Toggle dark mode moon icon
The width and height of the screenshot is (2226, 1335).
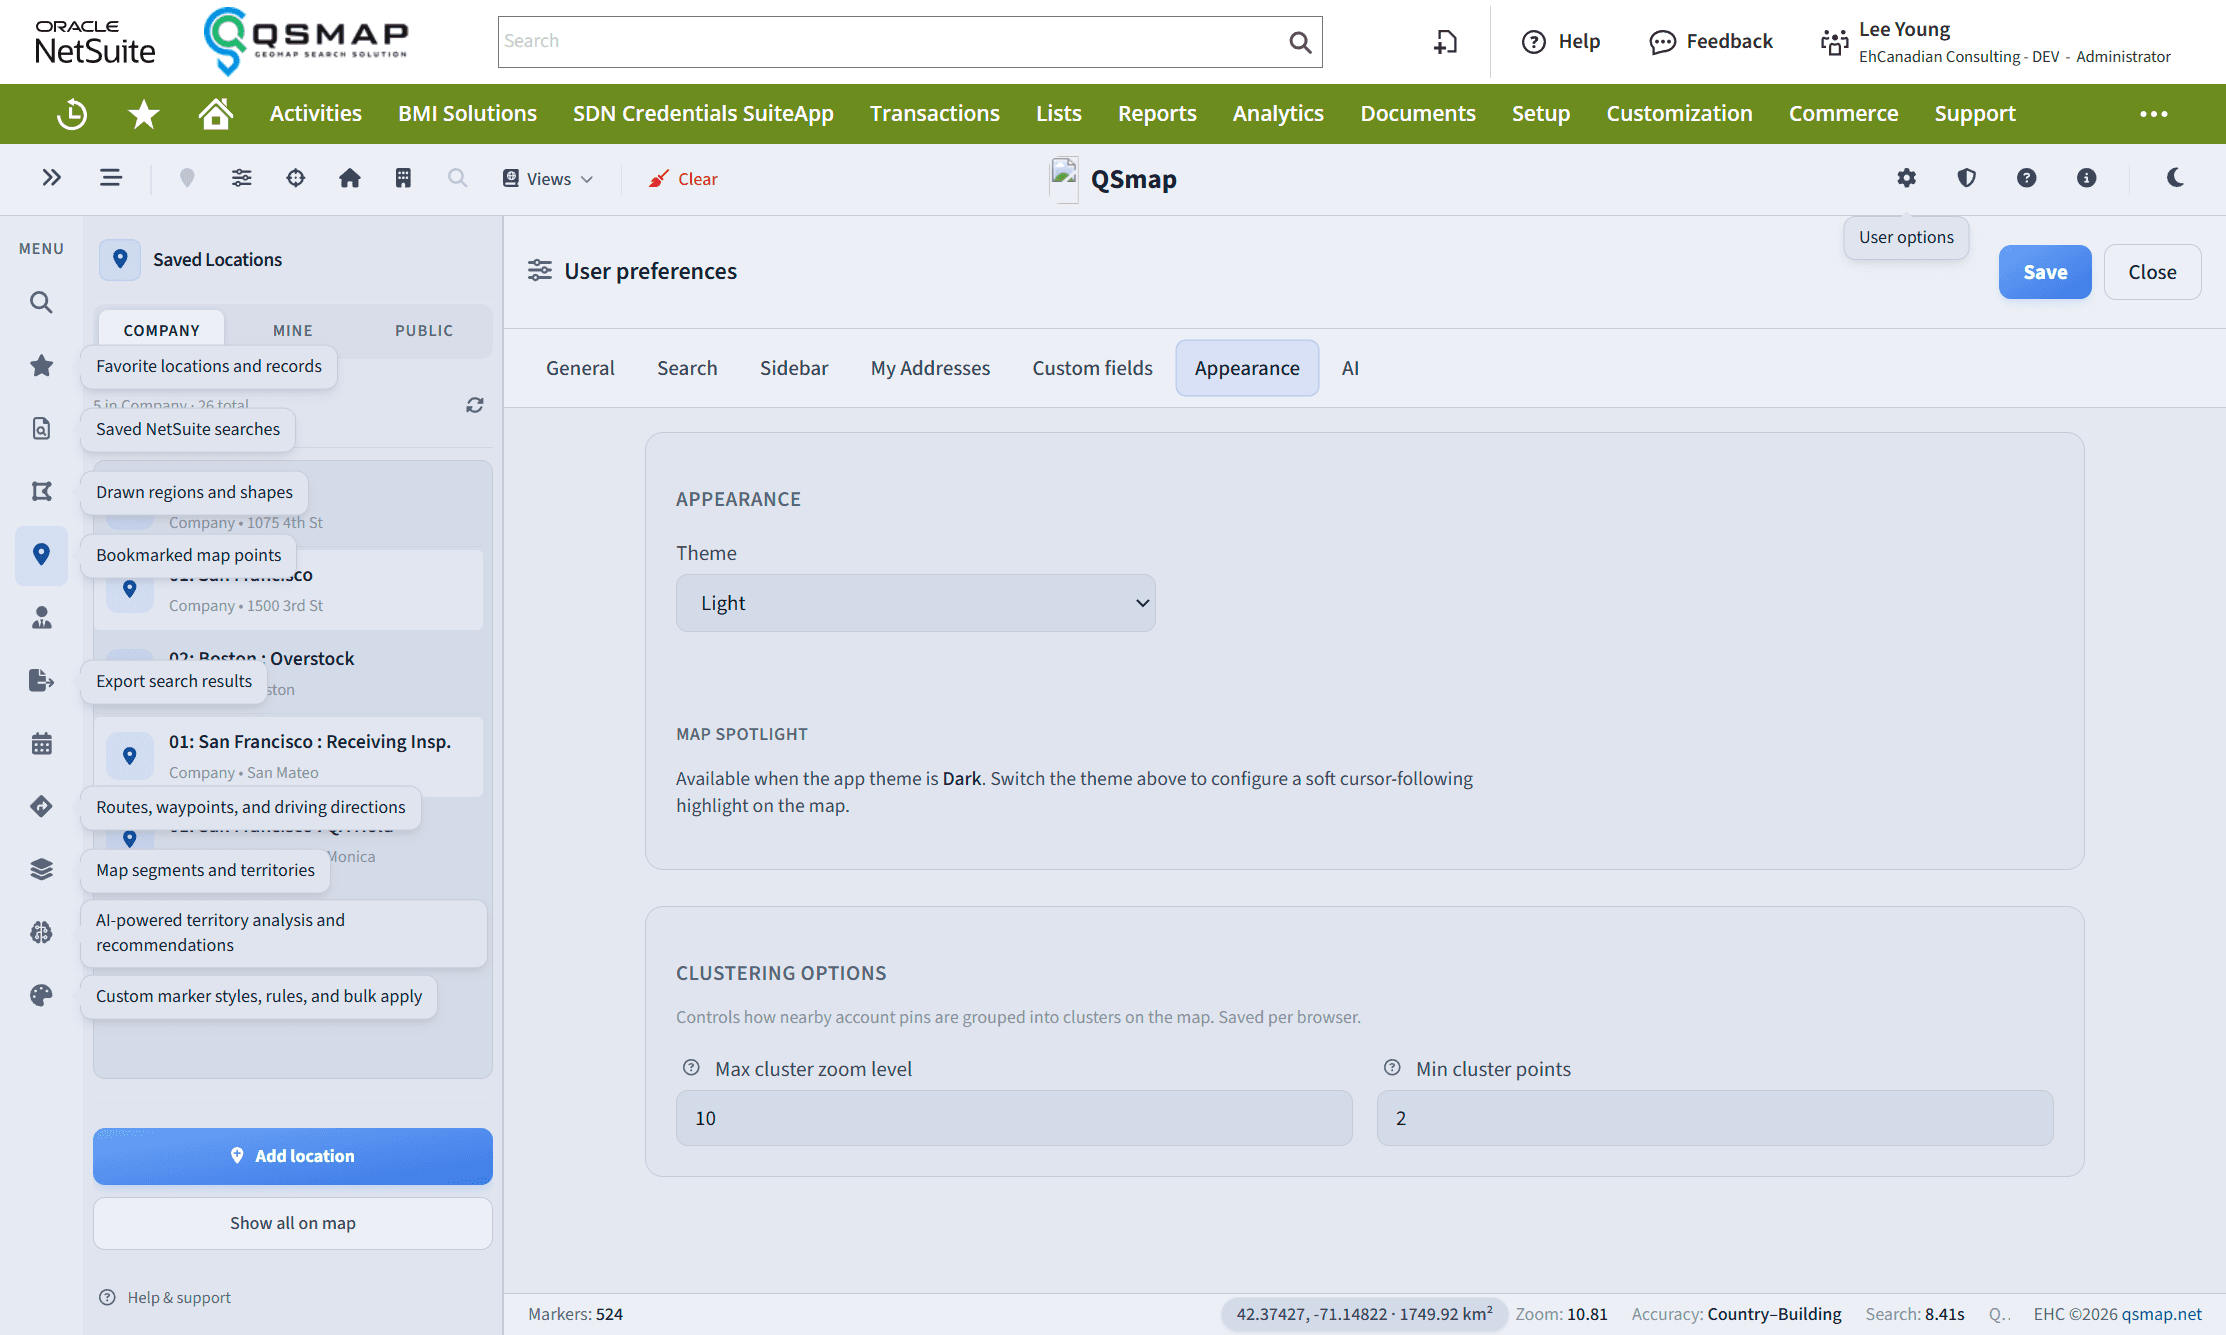[x=2175, y=178]
